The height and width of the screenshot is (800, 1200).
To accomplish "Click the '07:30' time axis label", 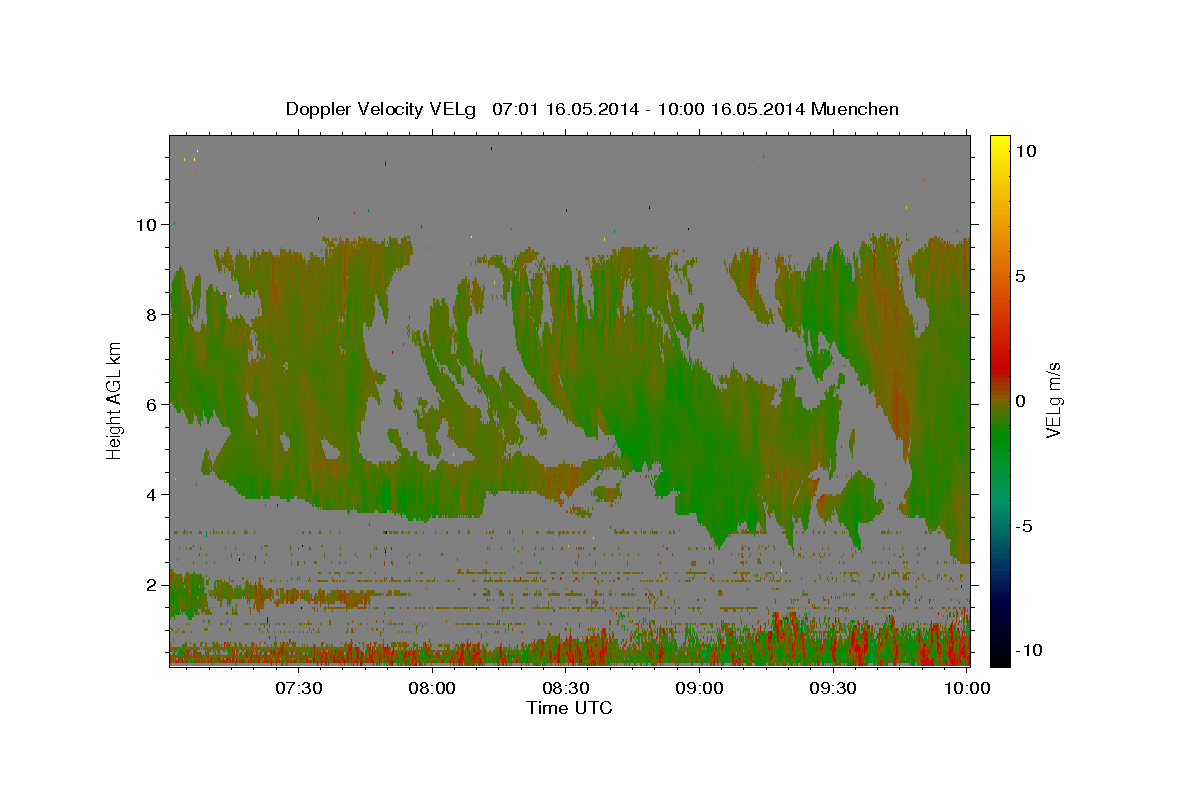I will pyautogui.click(x=300, y=688).
